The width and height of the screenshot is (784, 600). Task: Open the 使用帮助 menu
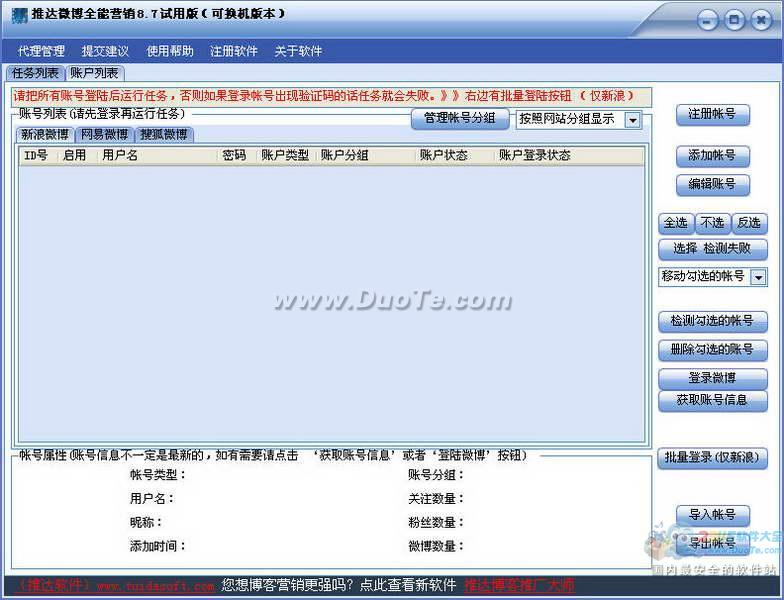170,51
